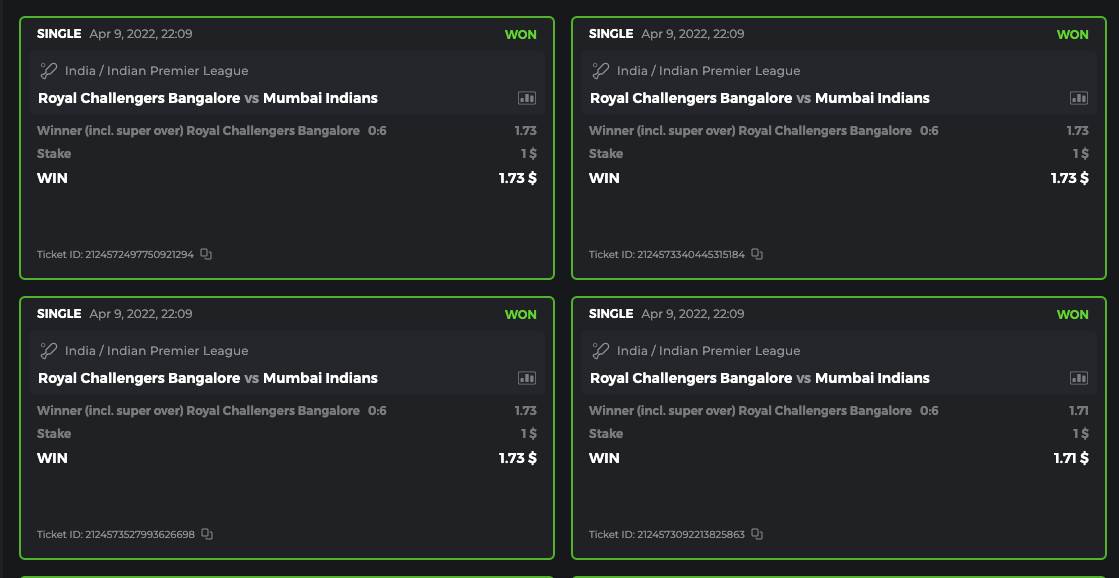Click SINGLE bet type label in bottom-left card
The image size is (1119, 578).
[x=59, y=314]
